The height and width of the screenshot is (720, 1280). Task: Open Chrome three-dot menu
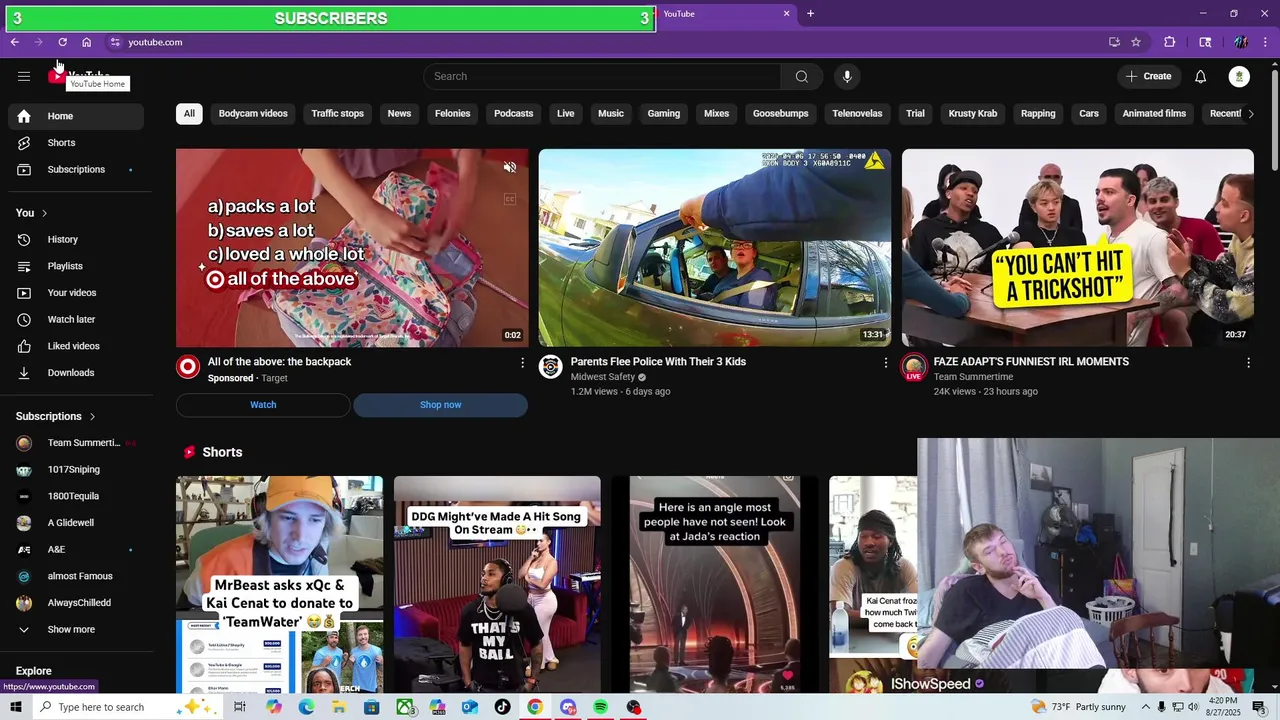(1266, 42)
